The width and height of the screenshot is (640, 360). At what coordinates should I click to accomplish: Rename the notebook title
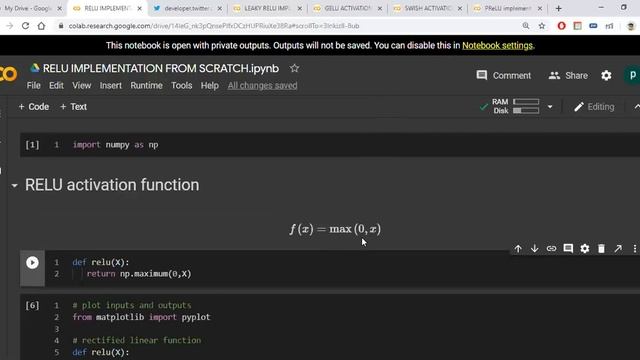click(161, 68)
